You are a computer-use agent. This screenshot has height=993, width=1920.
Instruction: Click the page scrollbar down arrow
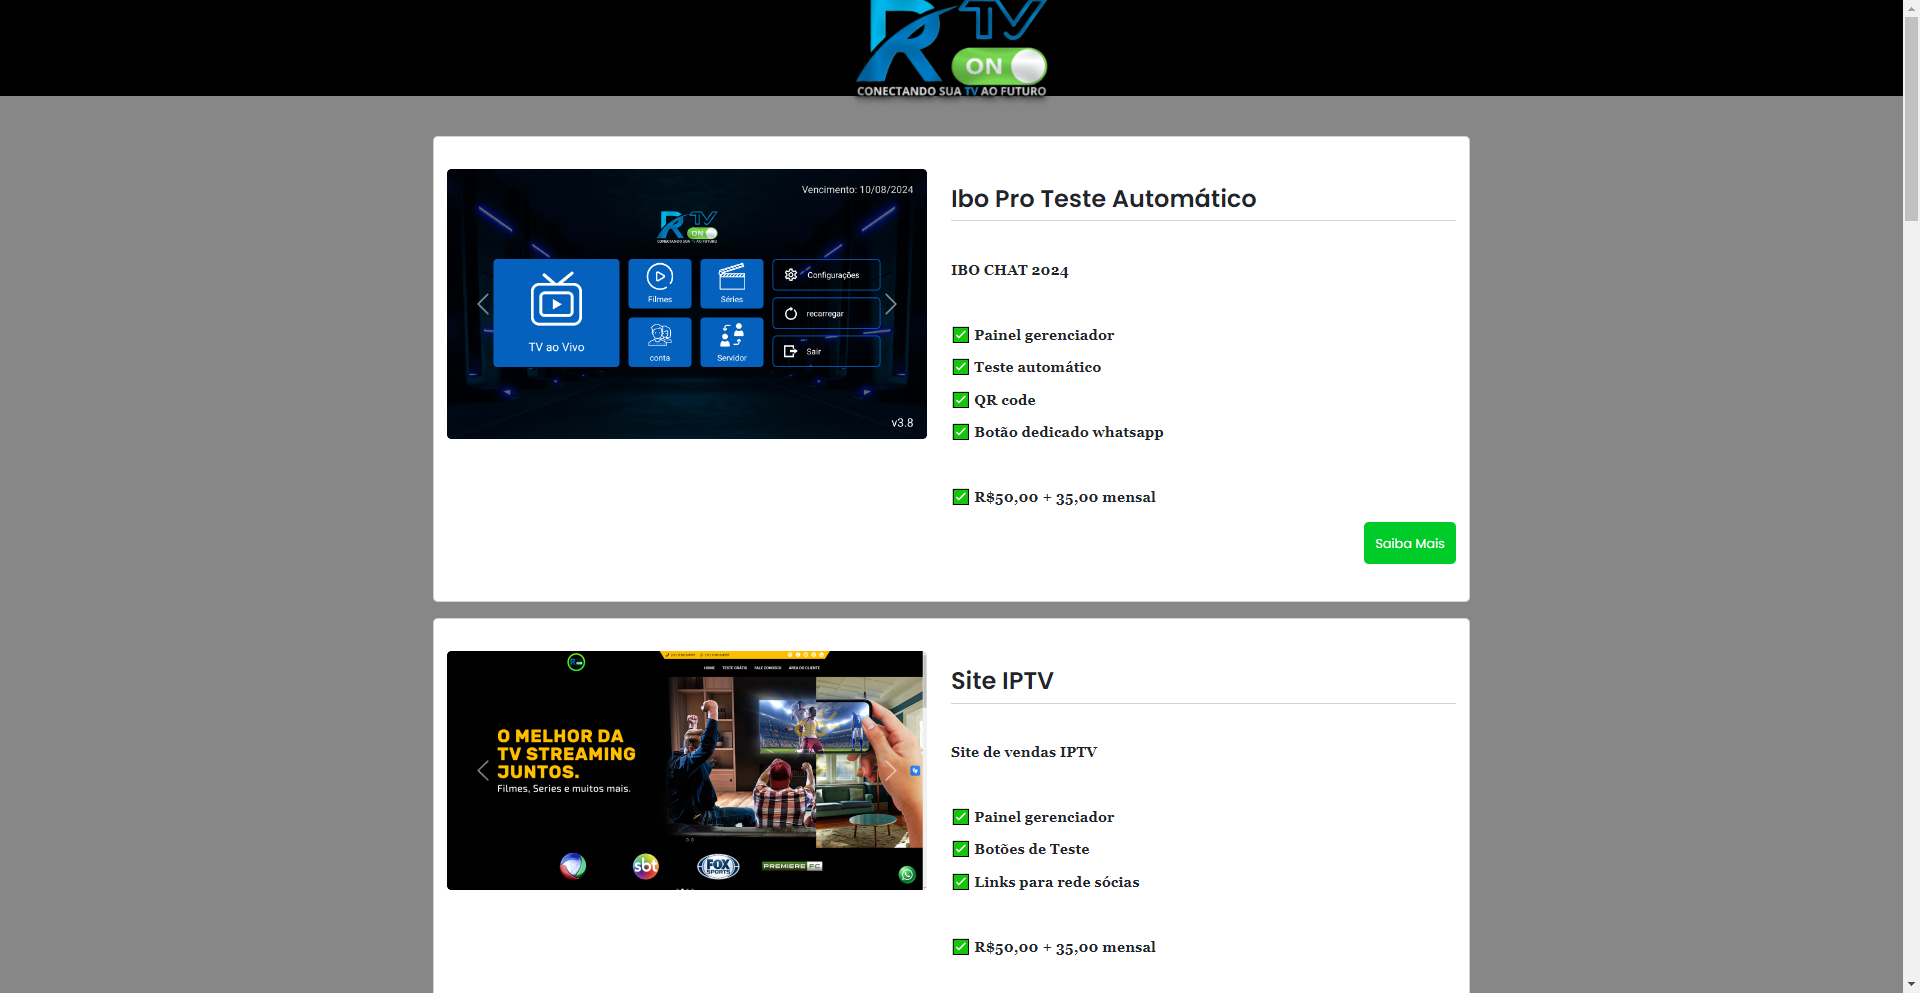click(x=1911, y=984)
